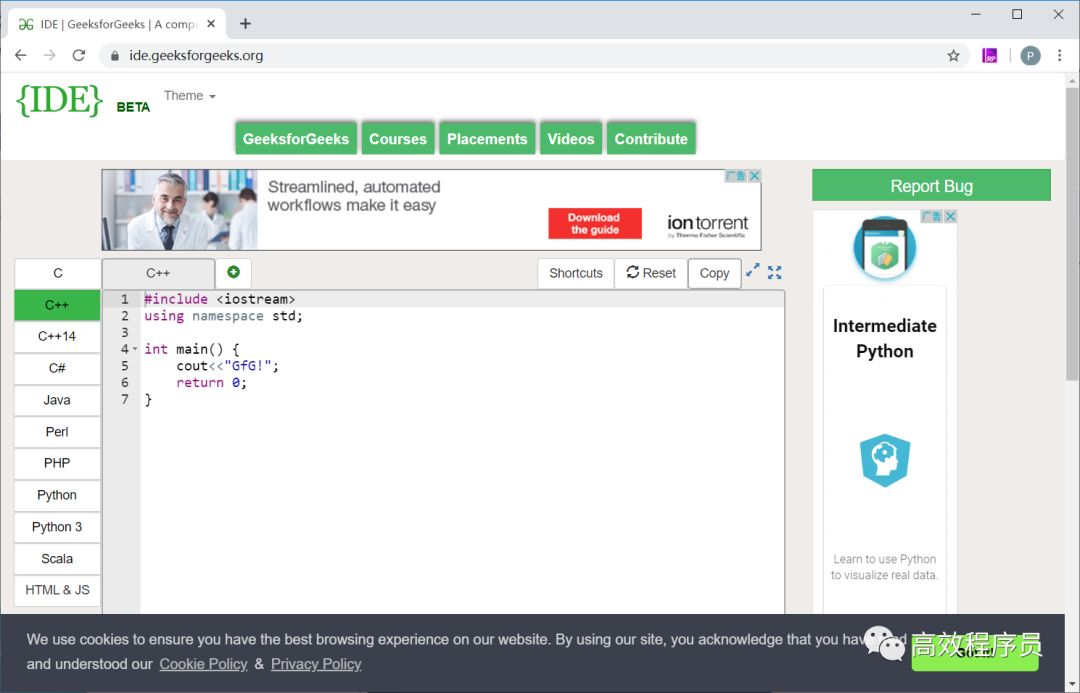This screenshot has height=693, width=1080.
Task: Close the Intermediate Python side ad
Action: tap(951, 216)
